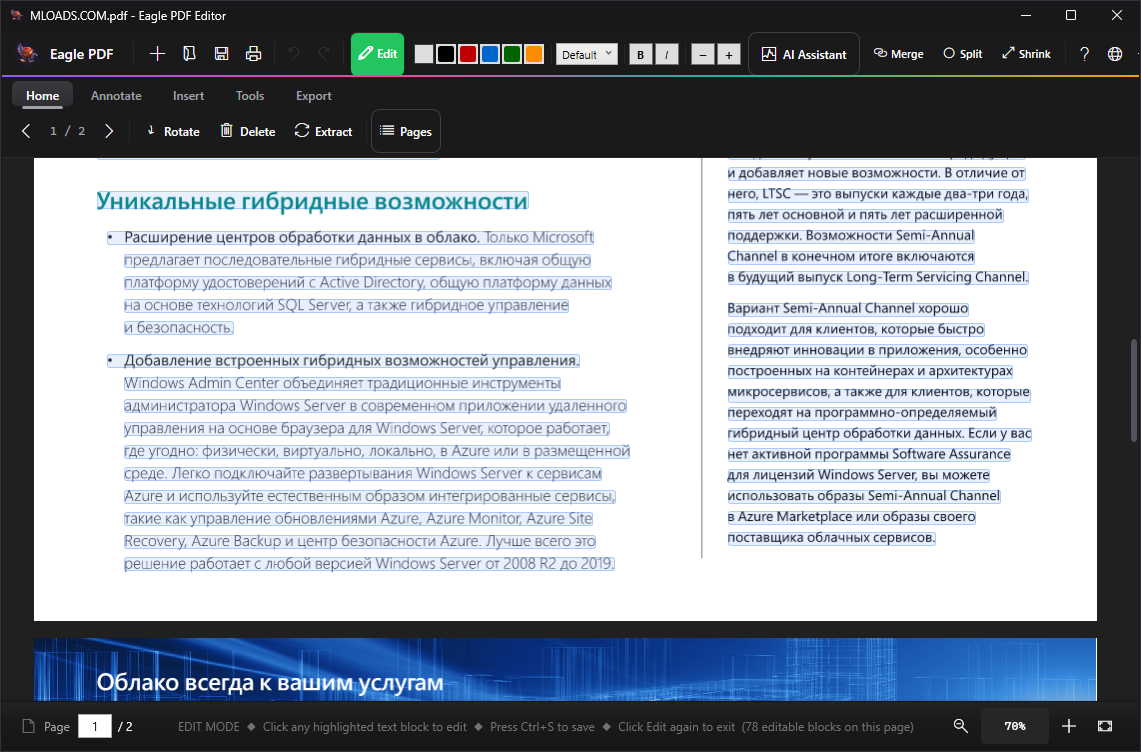Screen dimensions: 1141x752
Task: Edit line 'Channel в конечном итоге включаются'
Action: click(x=851, y=256)
